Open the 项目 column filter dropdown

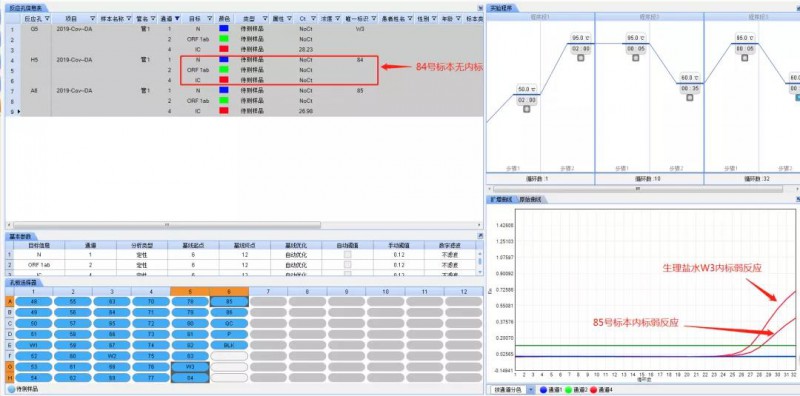pos(92,18)
